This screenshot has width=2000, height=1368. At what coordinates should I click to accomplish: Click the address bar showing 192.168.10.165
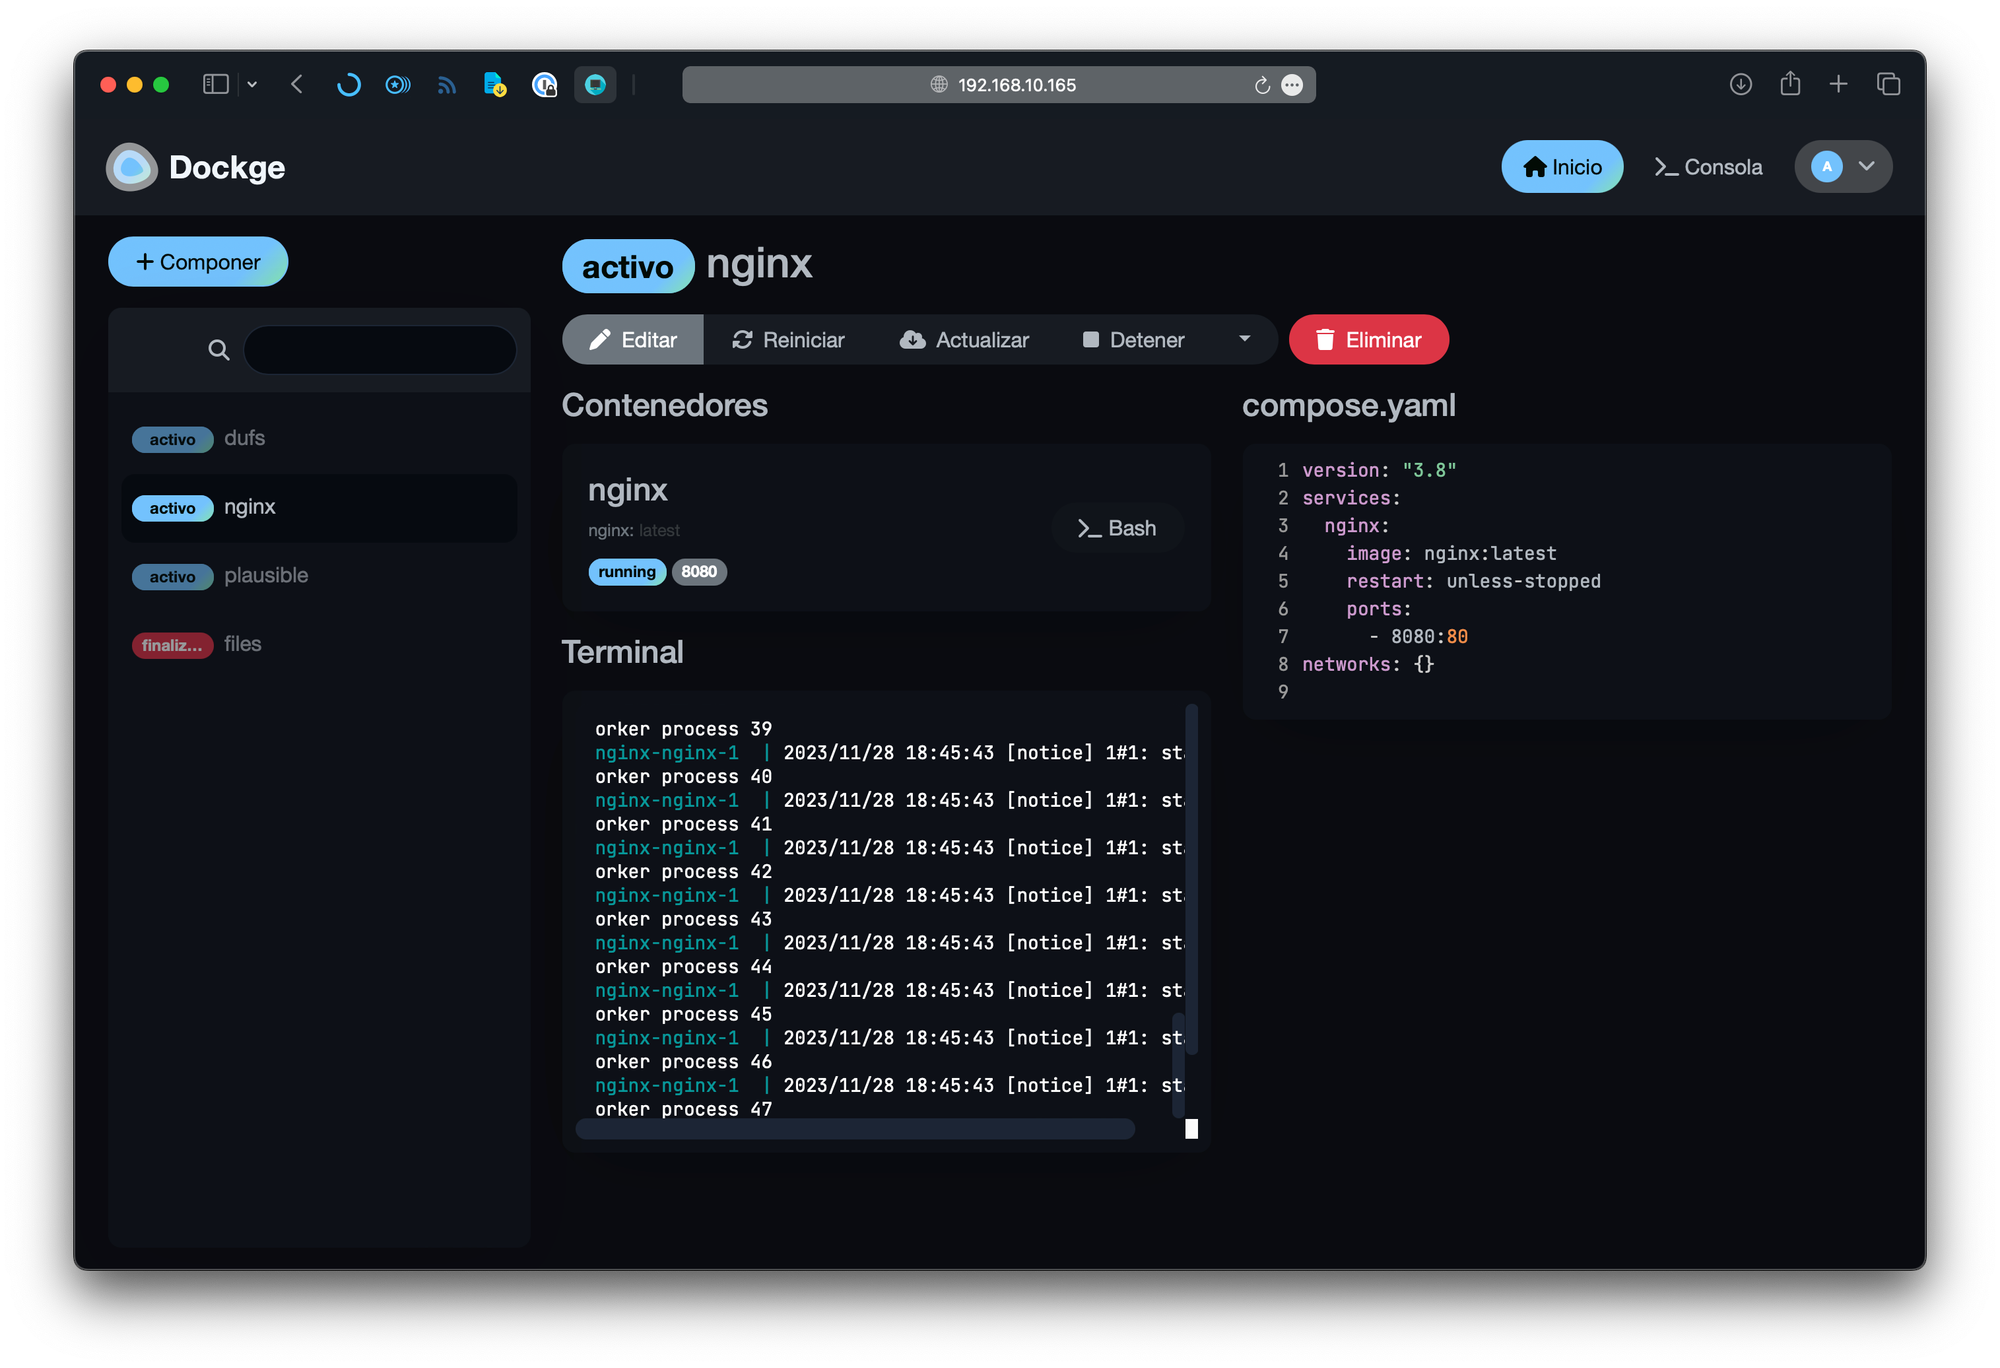999,85
